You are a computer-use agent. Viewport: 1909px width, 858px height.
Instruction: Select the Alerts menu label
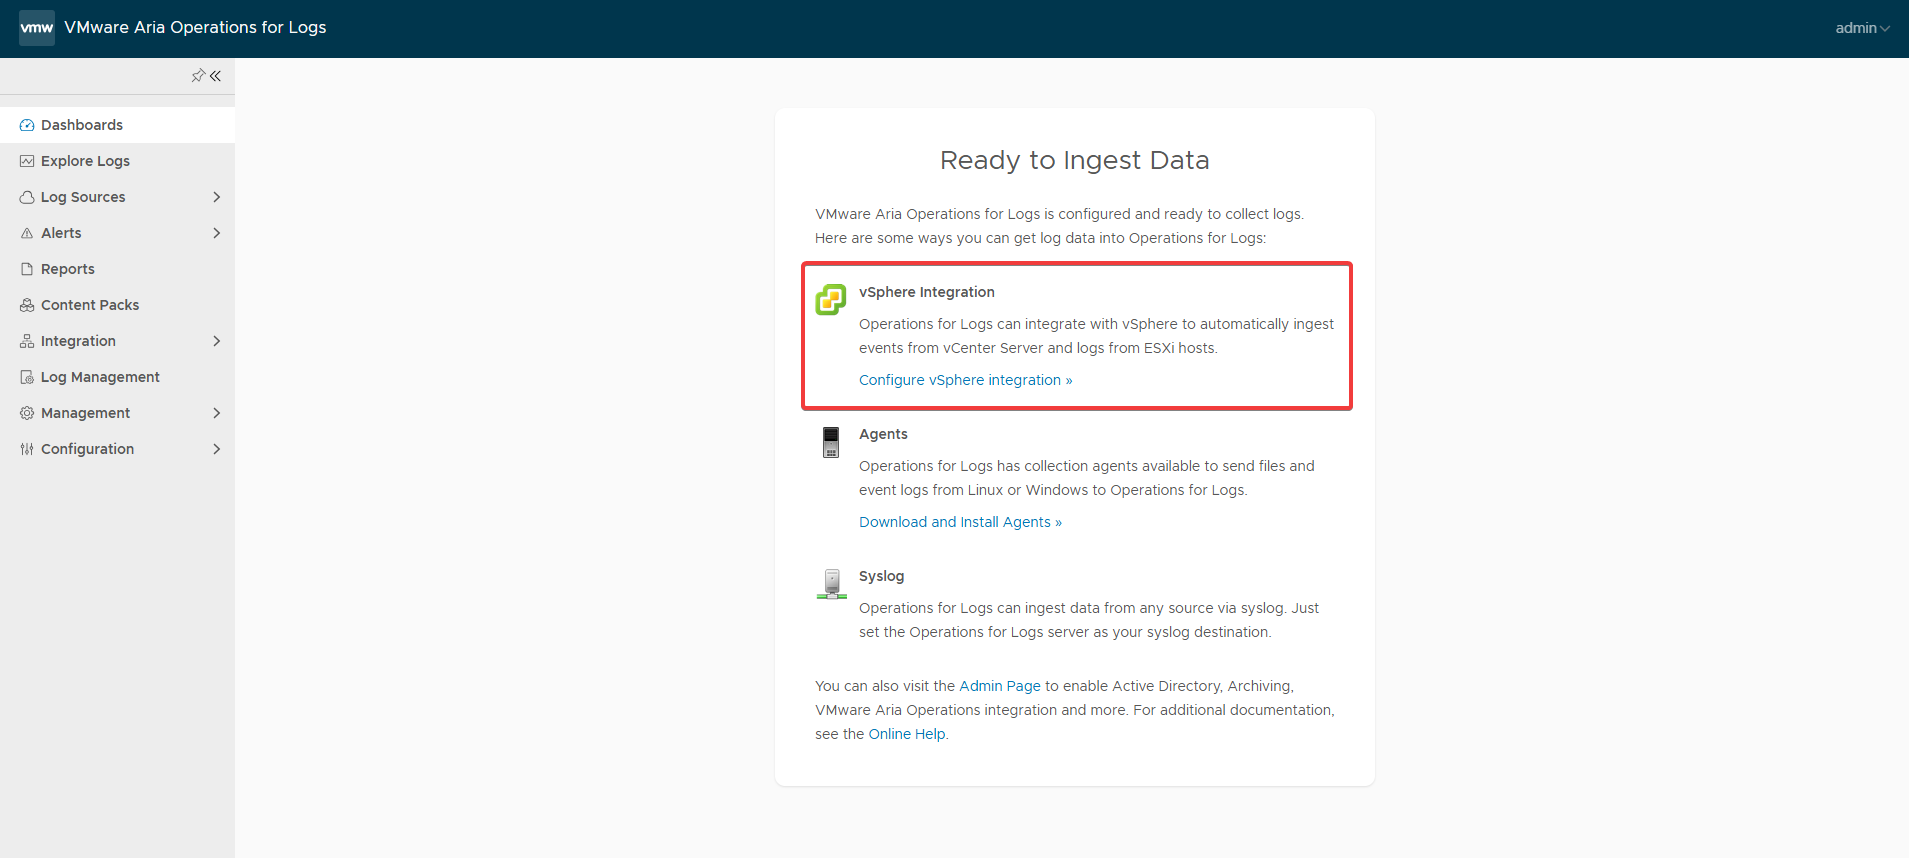[x=61, y=233]
